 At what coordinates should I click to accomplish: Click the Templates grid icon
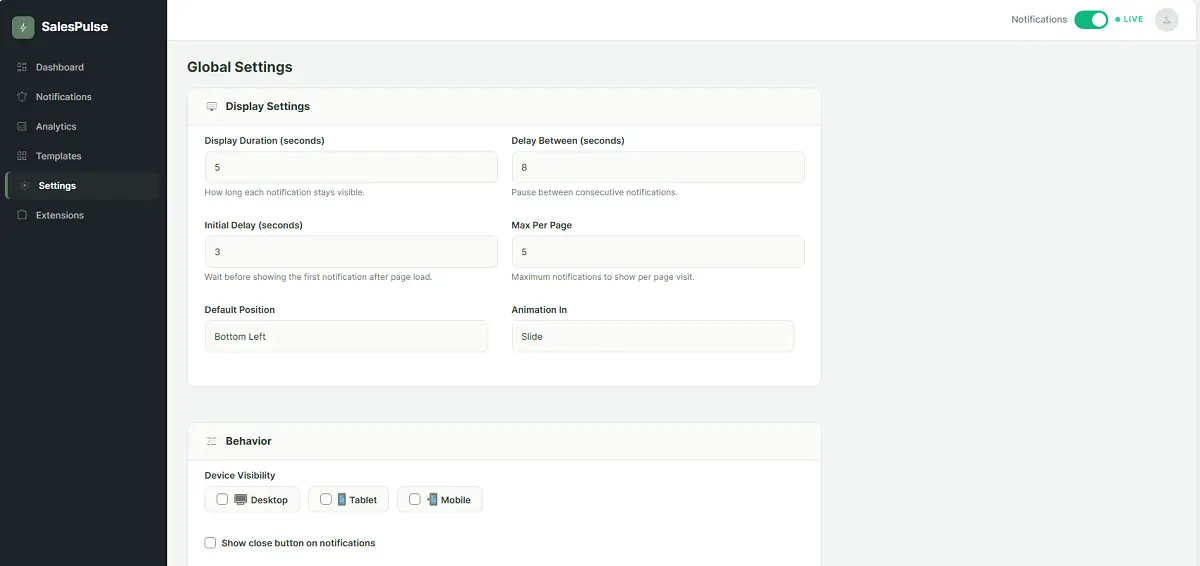point(22,156)
